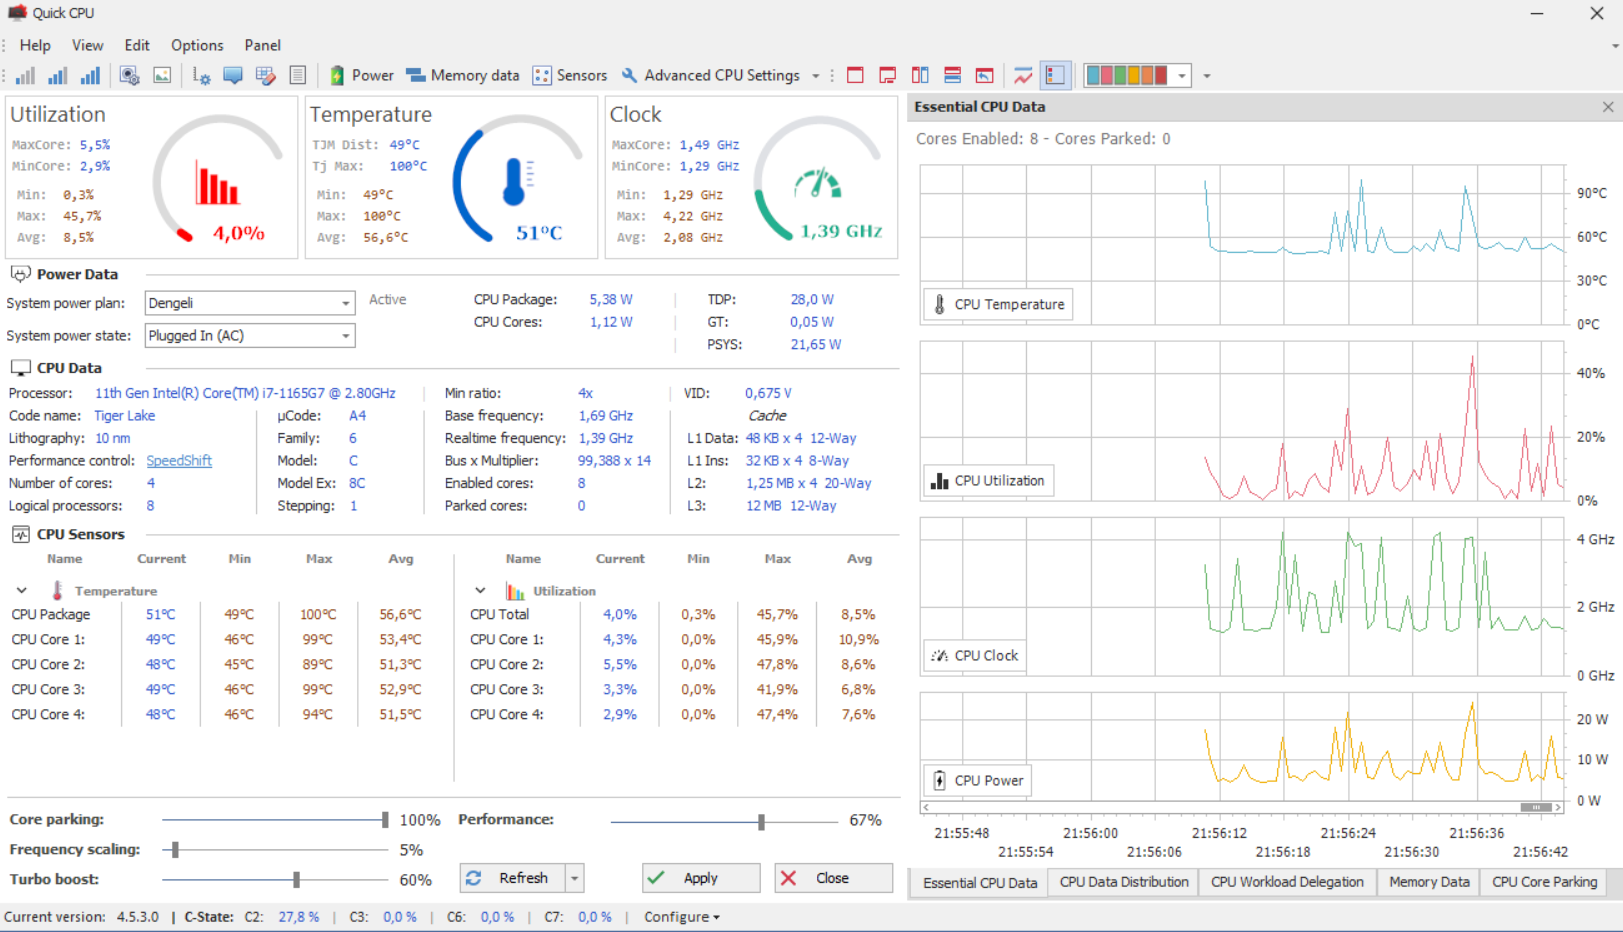Image resolution: width=1623 pixels, height=932 pixels.
Task: Open Advanced CPU Settings
Action: (710, 76)
